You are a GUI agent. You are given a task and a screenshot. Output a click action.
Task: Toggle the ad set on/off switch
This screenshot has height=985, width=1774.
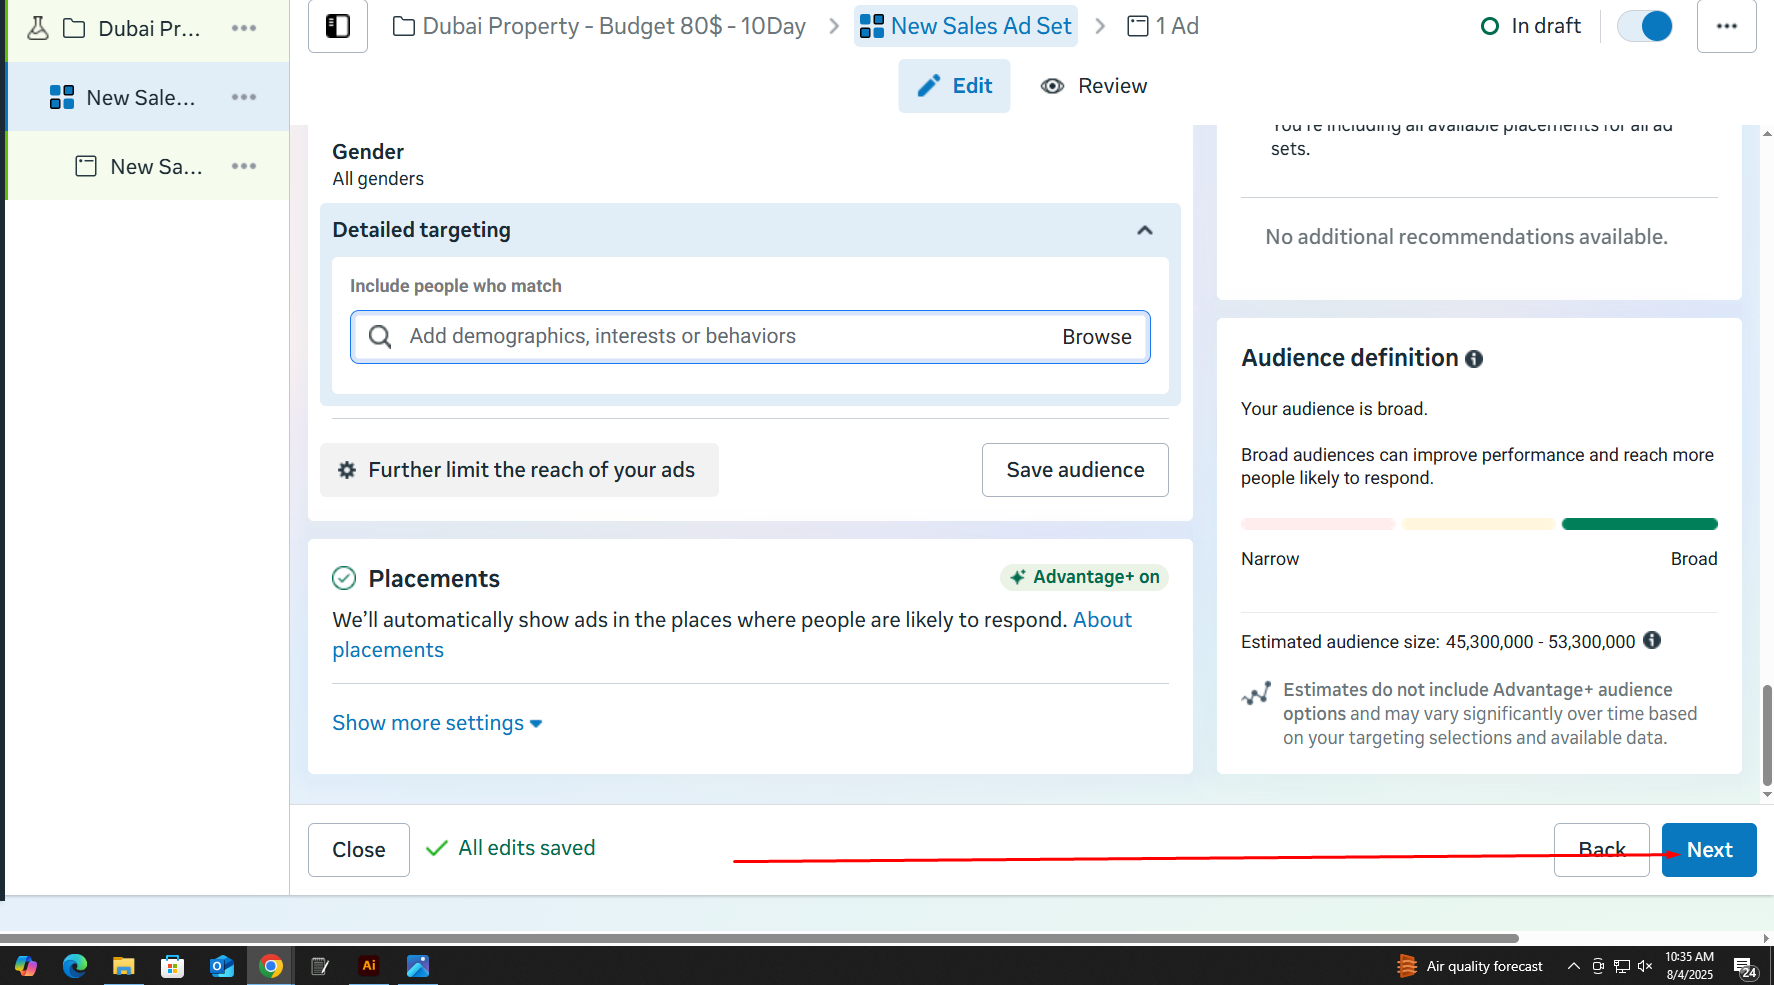1645,26
